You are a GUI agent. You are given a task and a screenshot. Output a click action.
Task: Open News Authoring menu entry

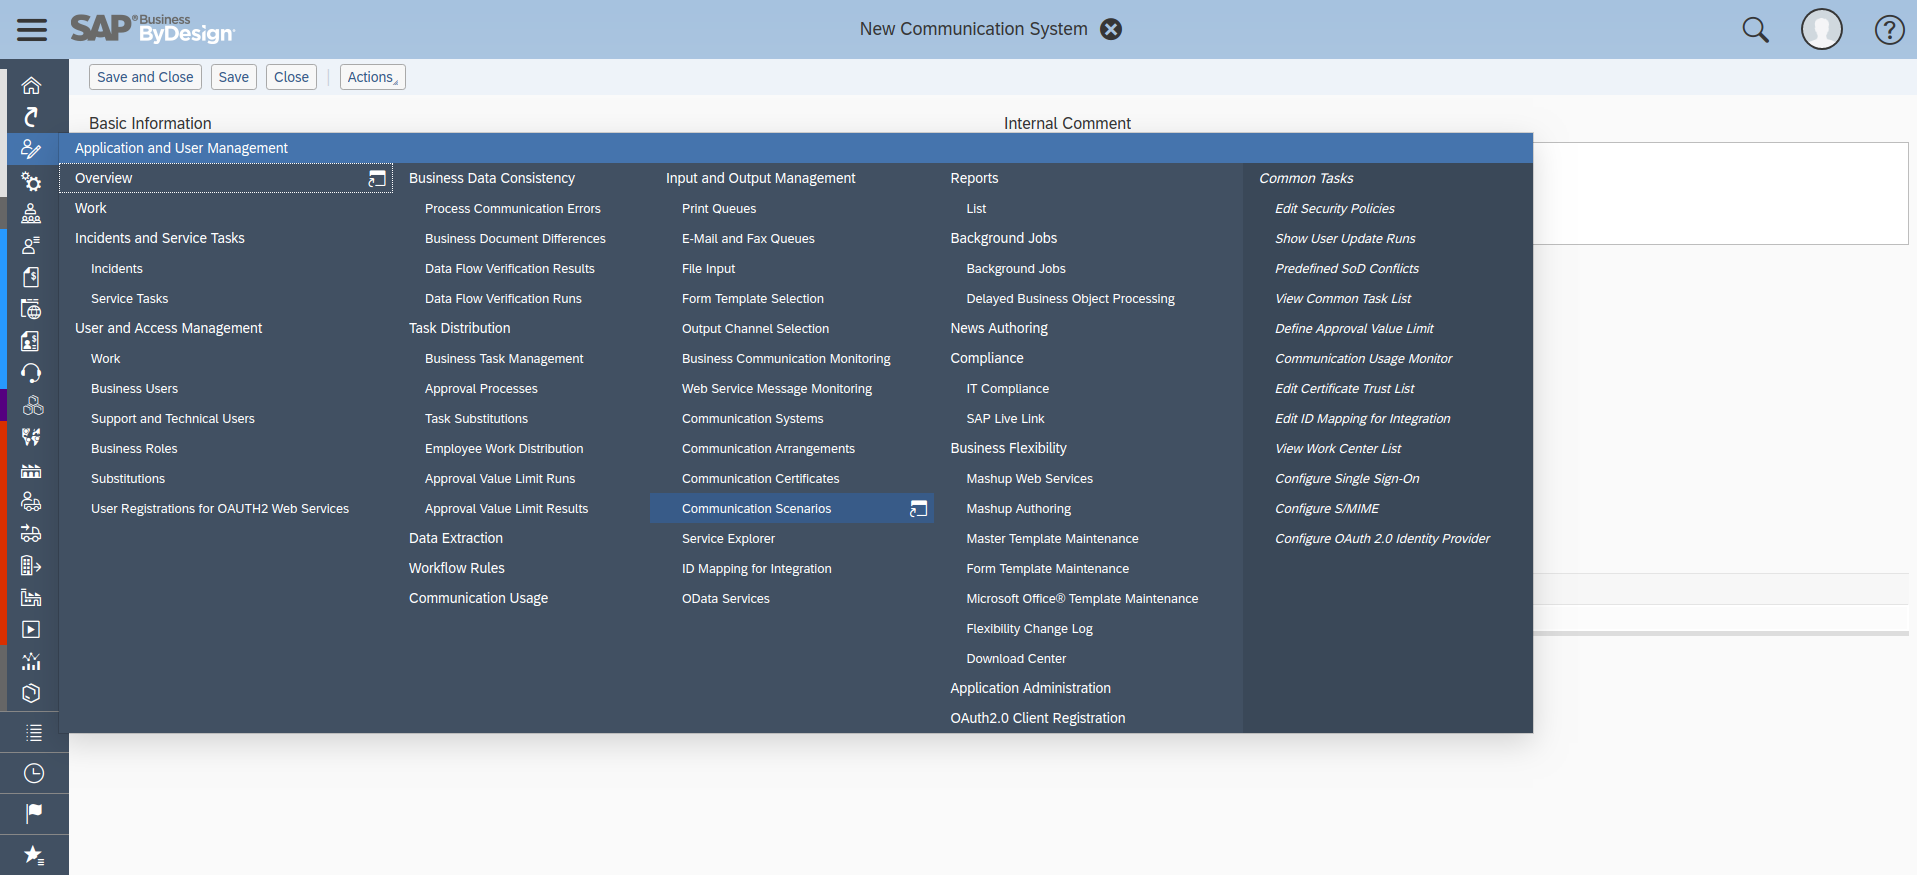tap(999, 328)
